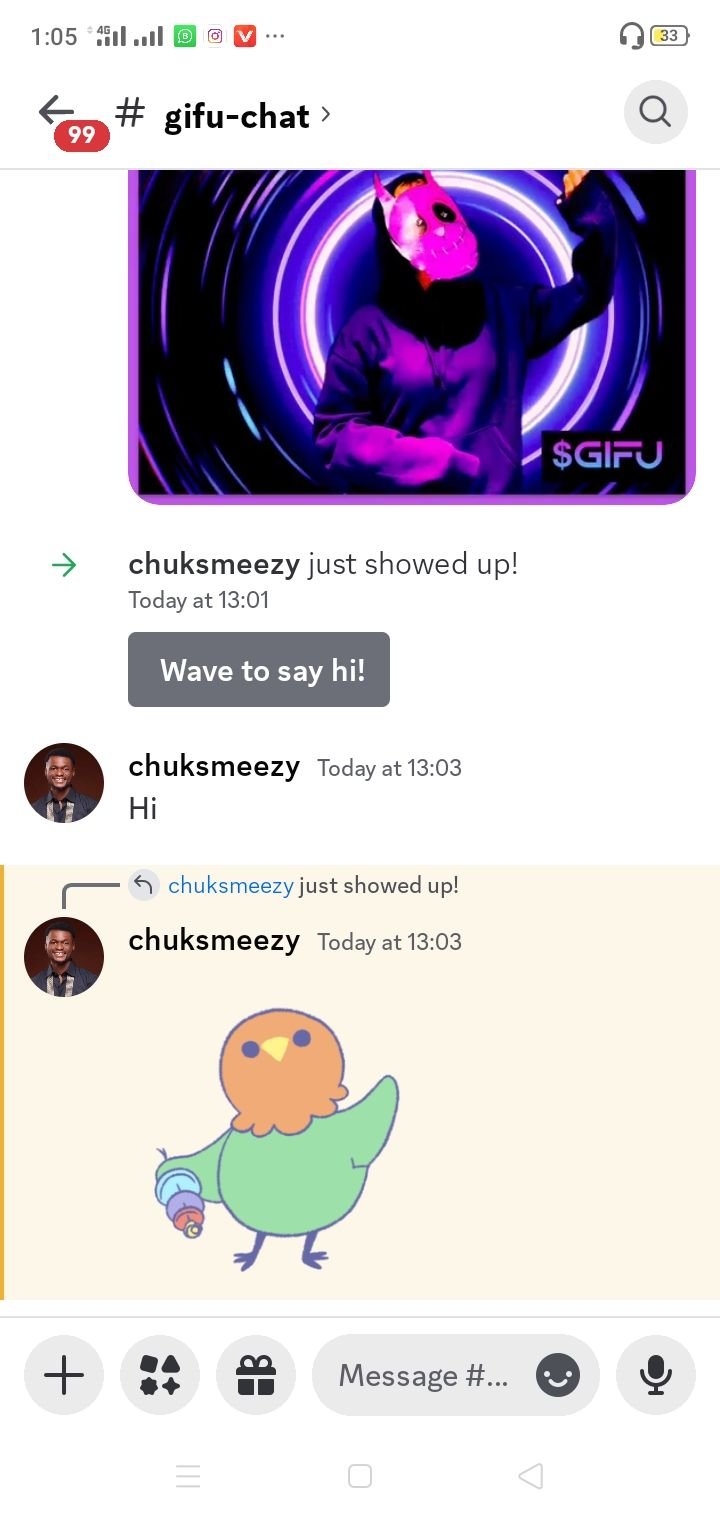The width and height of the screenshot is (720, 1520).
Task: Tap the microphone voice message icon
Action: pyautogui.click(x=656, y=1374)
